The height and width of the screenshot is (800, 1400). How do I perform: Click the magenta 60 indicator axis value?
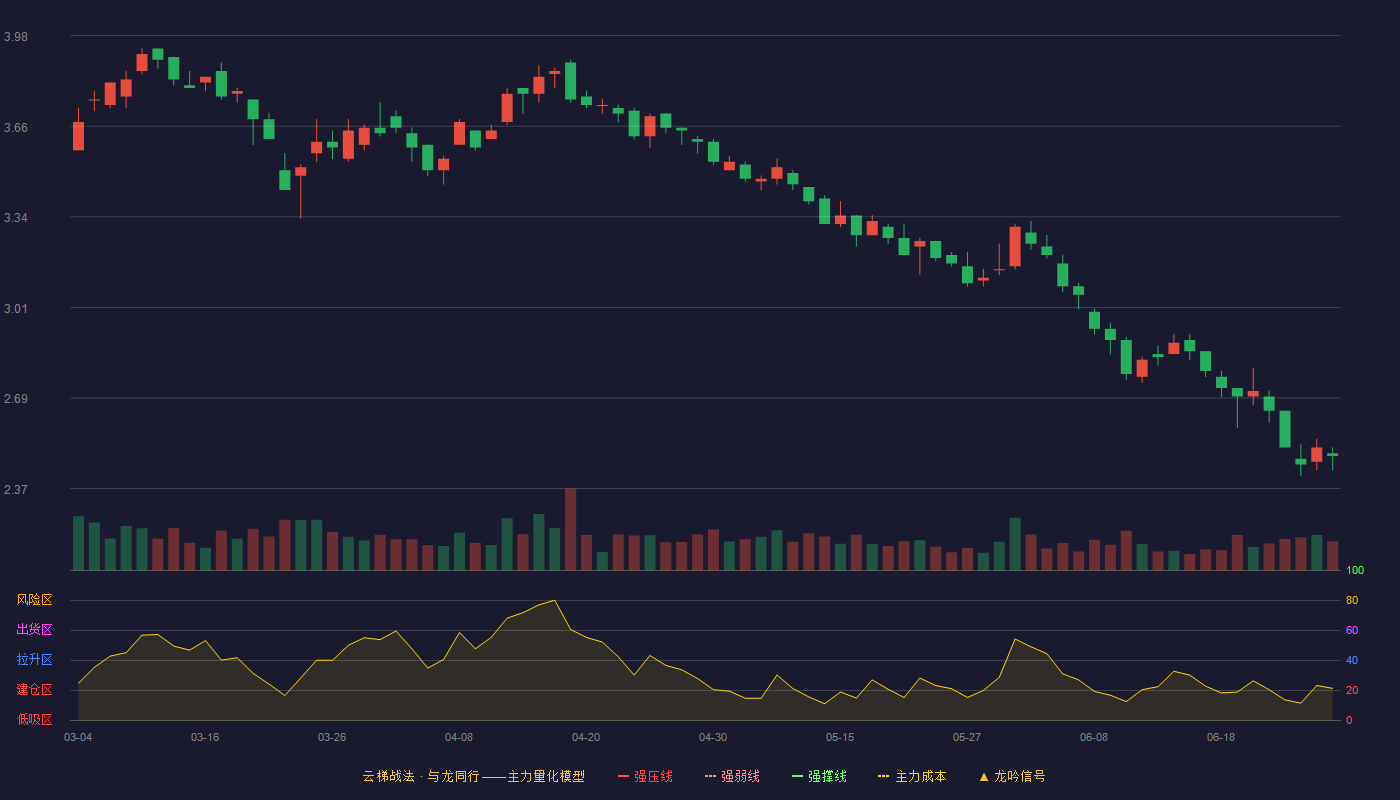(1352, 631)
